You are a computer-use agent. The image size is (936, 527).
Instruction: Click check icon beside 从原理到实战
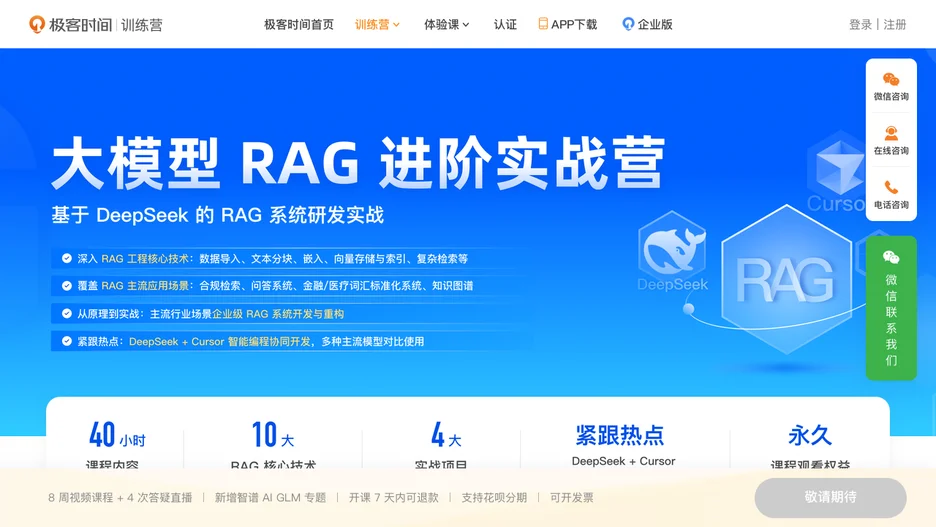(67, 313)
